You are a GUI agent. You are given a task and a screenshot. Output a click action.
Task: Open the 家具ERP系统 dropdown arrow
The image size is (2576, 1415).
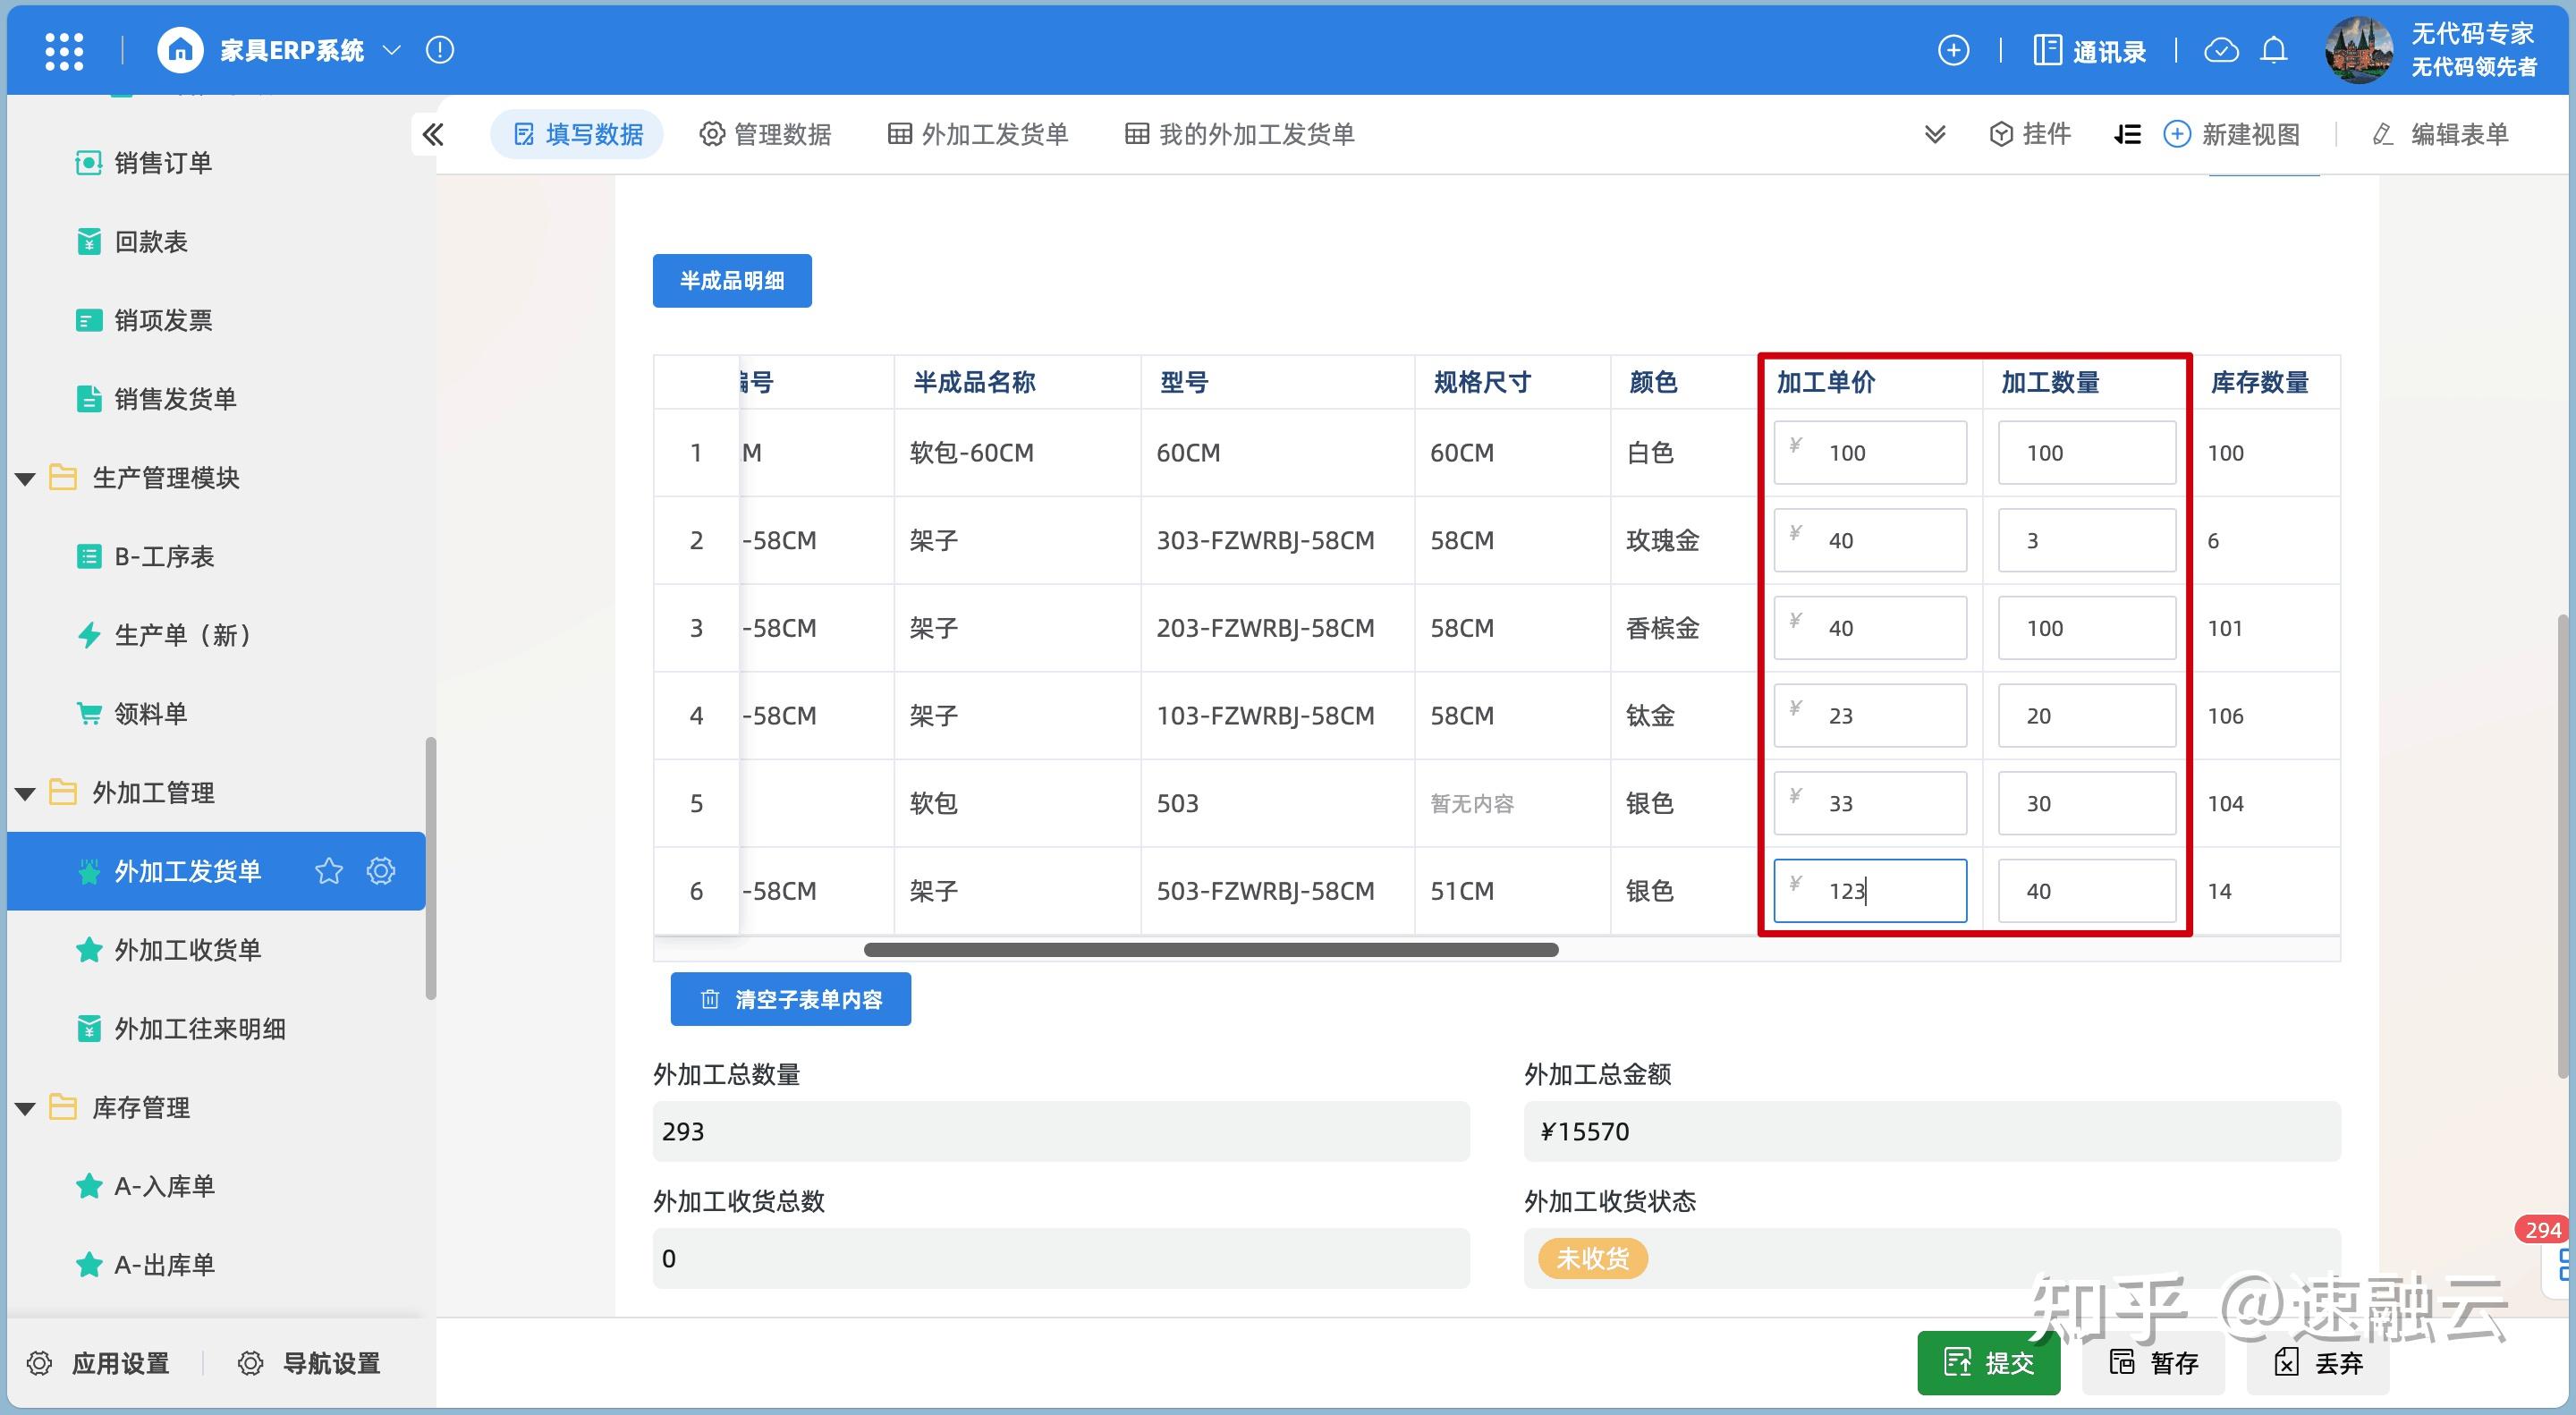392,50
